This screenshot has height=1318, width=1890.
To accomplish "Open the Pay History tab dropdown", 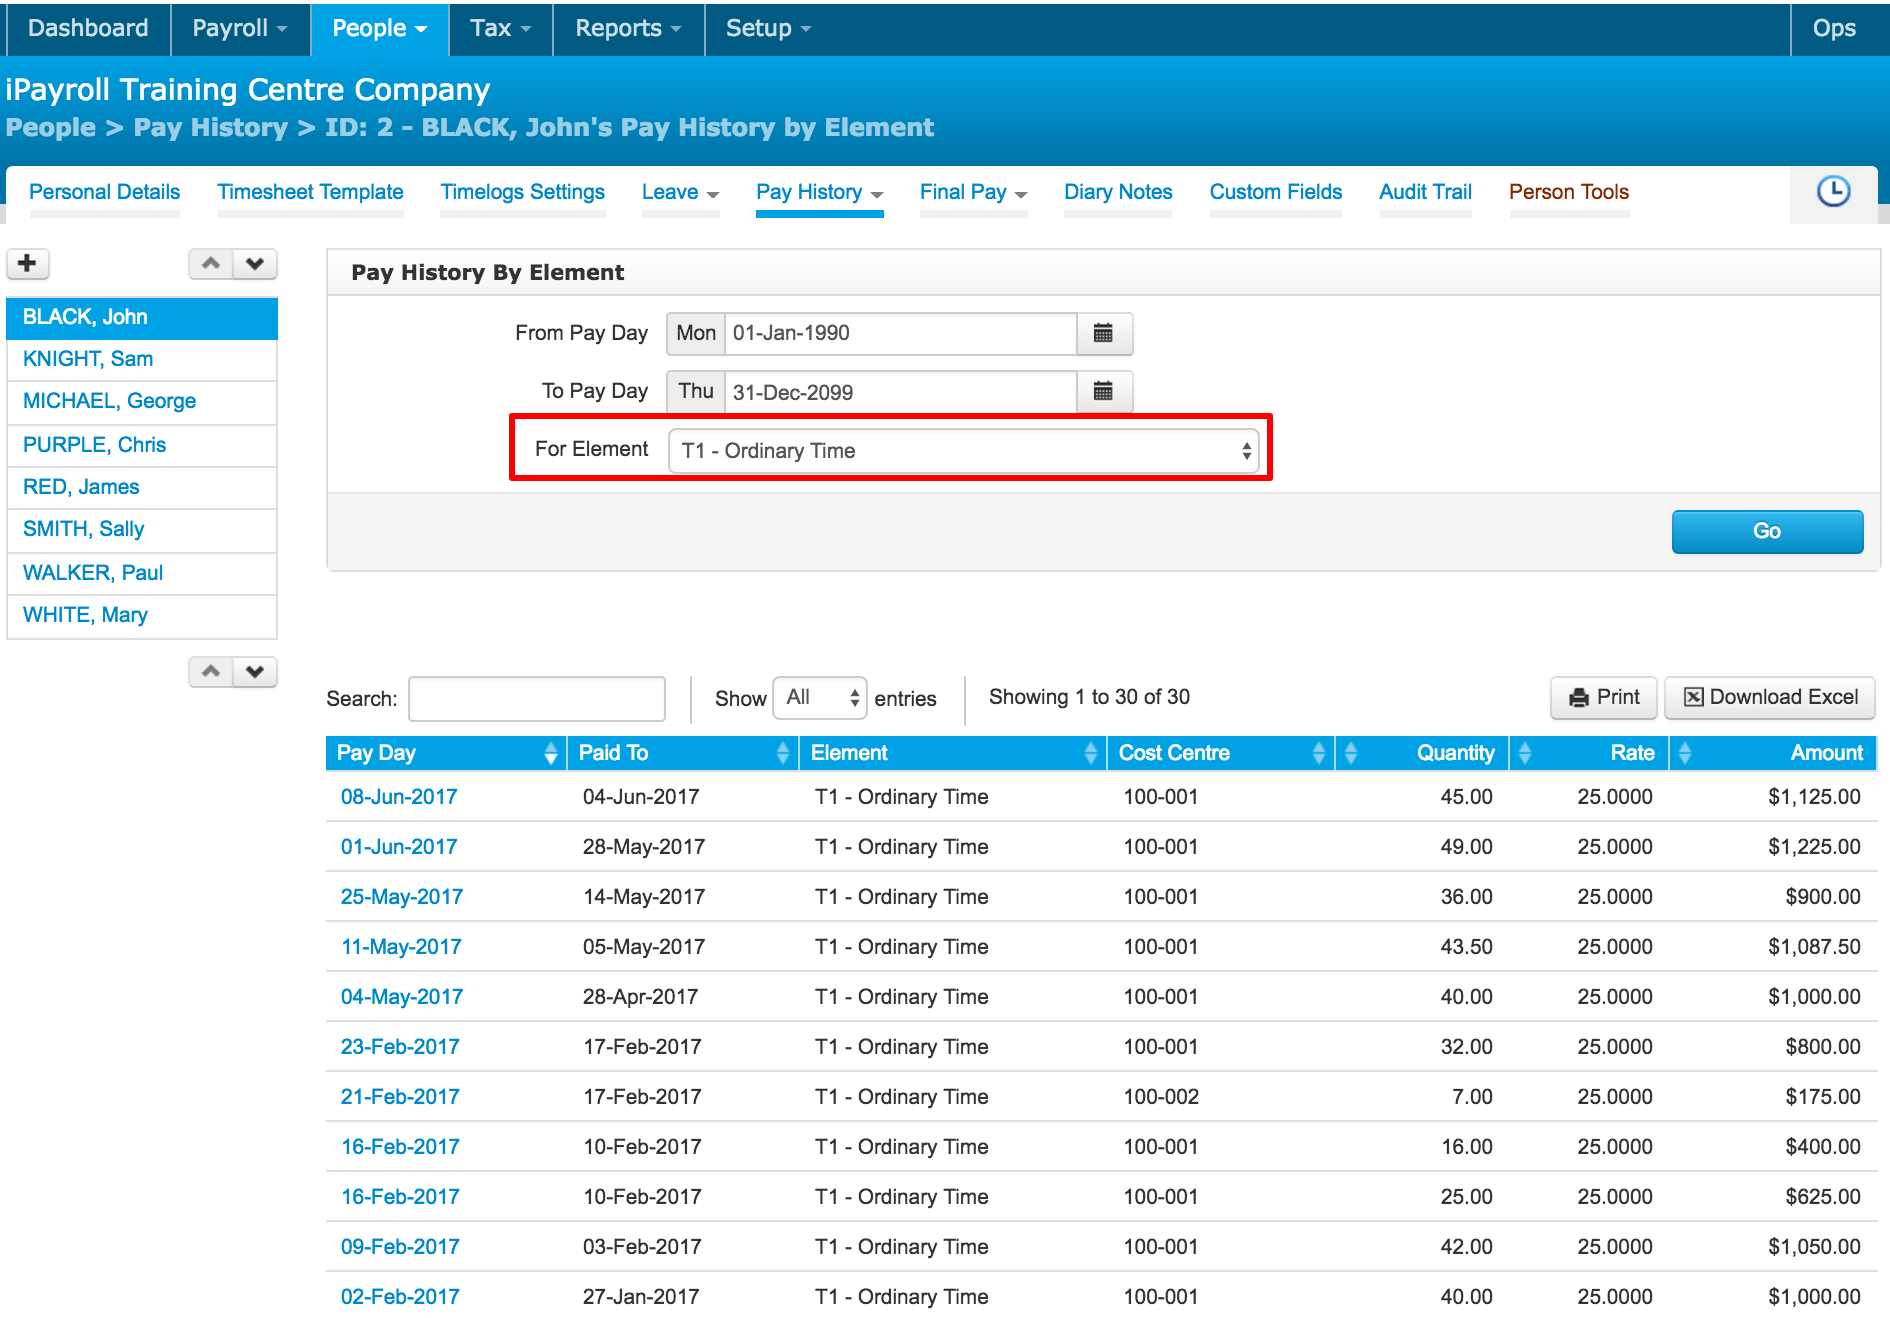I will tap(819, 192).
